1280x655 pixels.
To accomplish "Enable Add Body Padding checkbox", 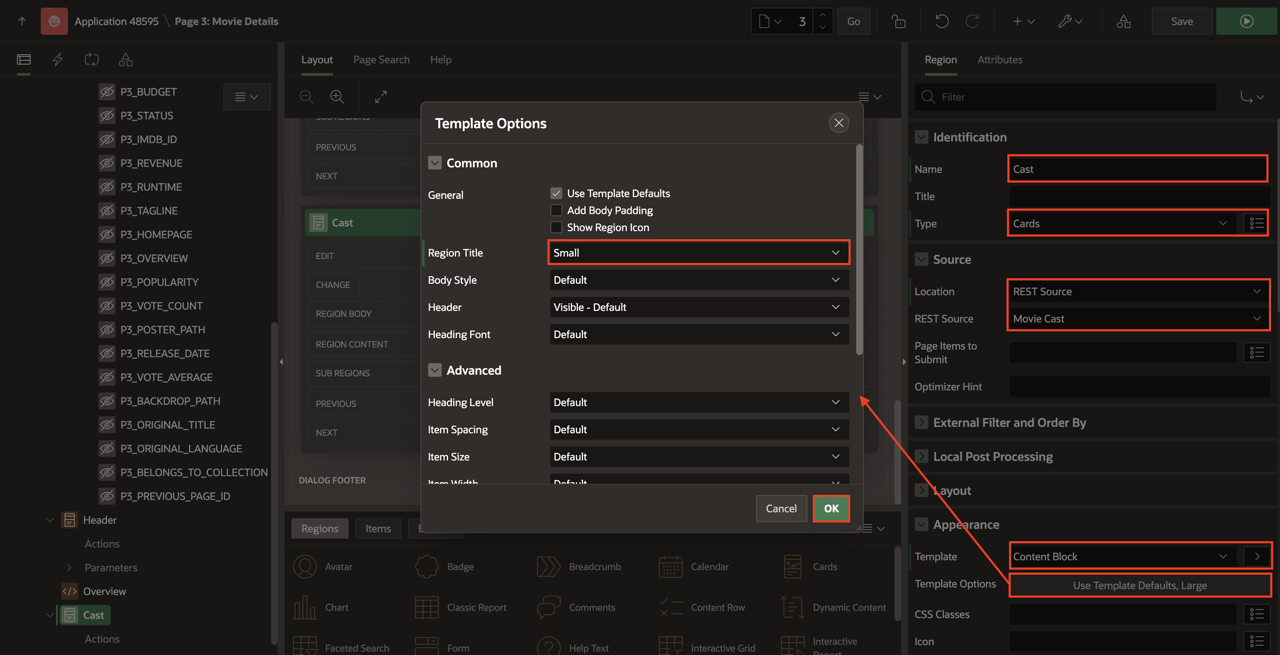I will (x=556, y=210).
